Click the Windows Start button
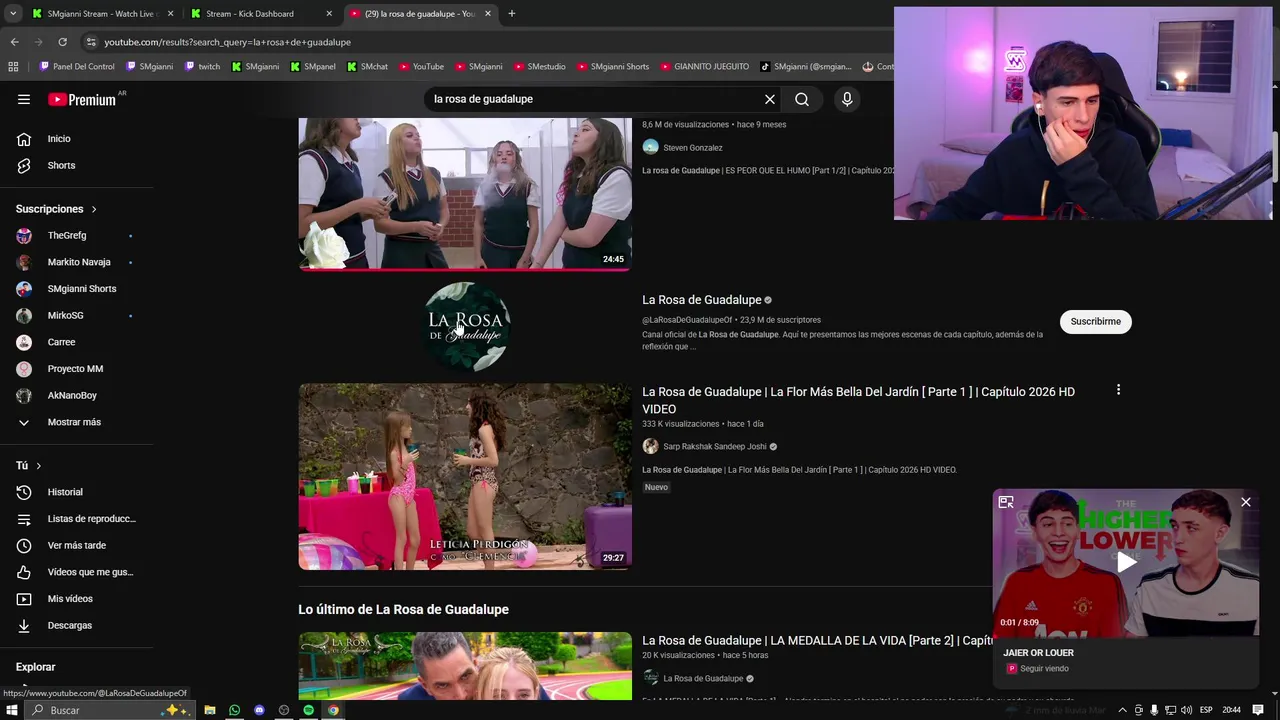The width and height of the screenshot is (1280, 720). coord(13,710)
